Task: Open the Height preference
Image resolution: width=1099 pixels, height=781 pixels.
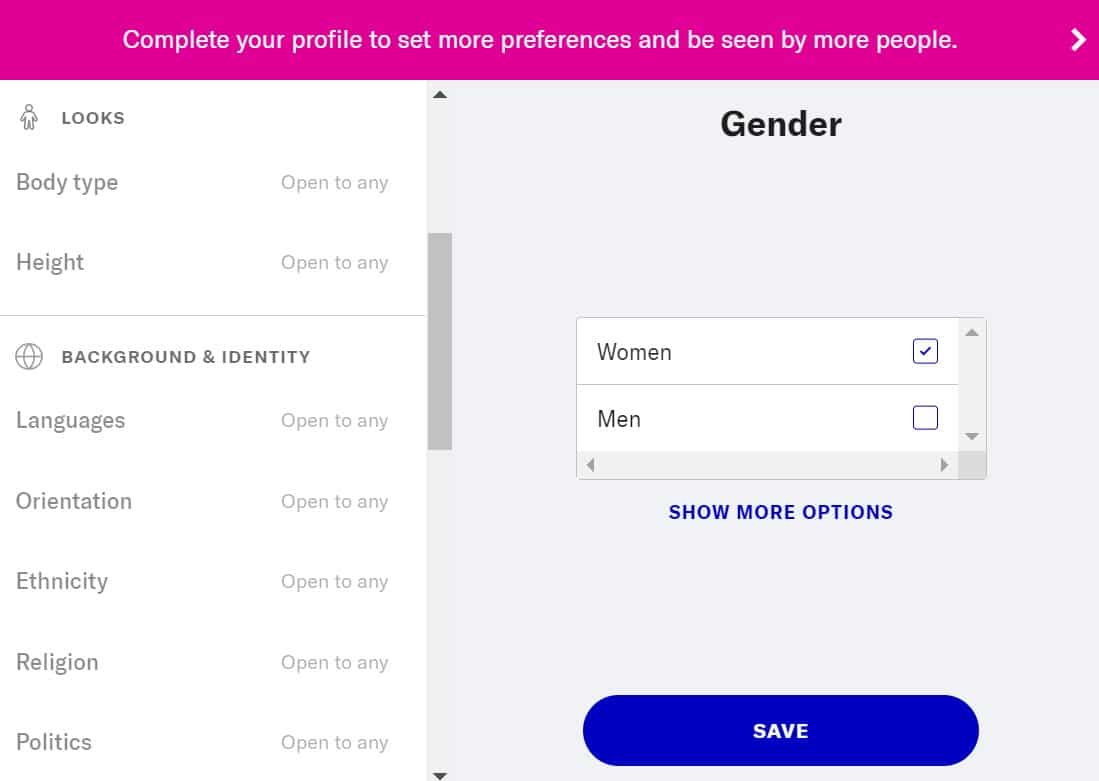Action: point(202,262)
